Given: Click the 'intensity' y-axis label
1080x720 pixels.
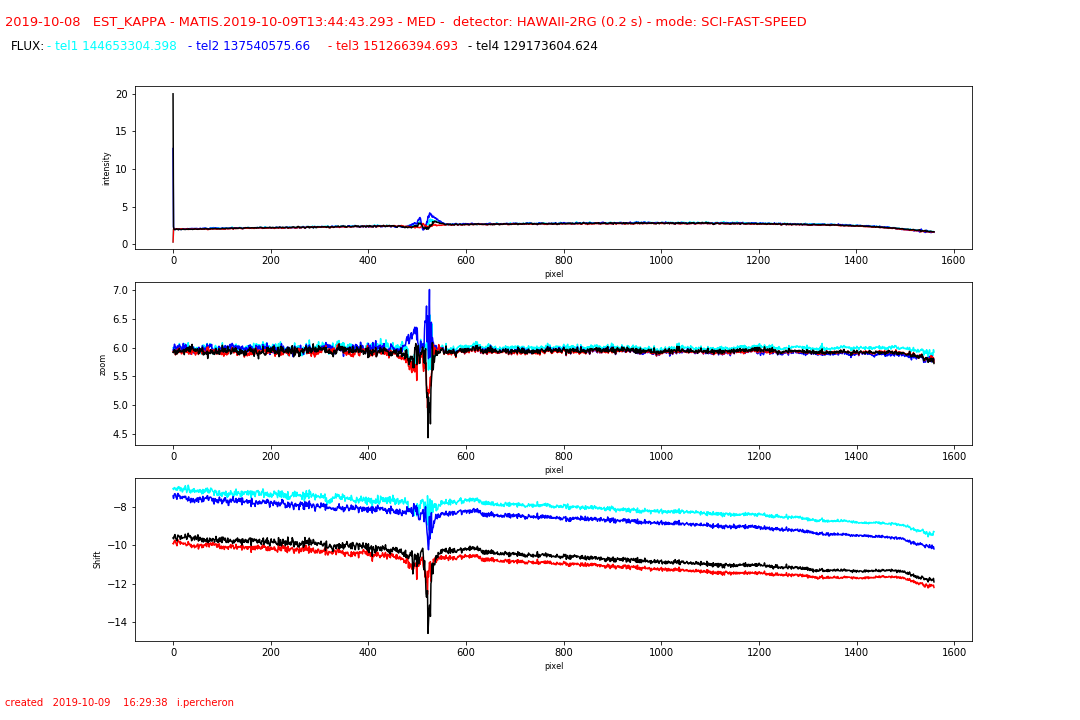Looking at the screenshot, I should tap(107, 168).
